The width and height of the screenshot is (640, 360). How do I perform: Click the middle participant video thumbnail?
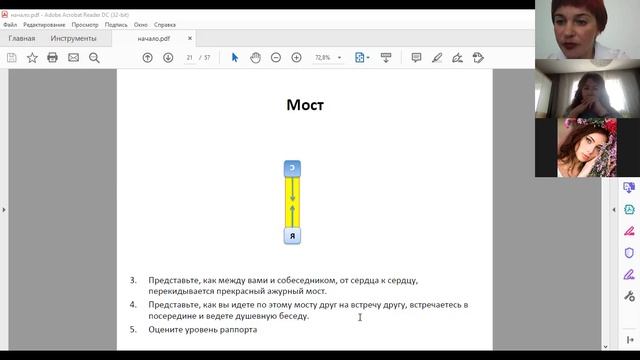pyautogui.click(x=587, y=89)
